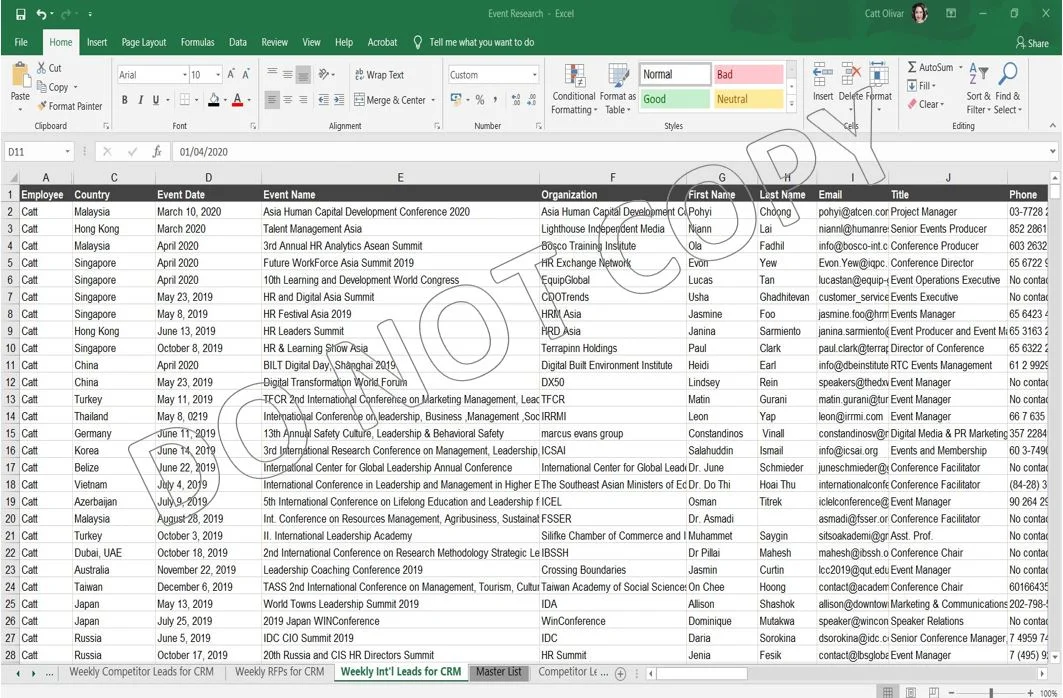
Task: Click the text Orientation icon
Action: tap(324, 75)
